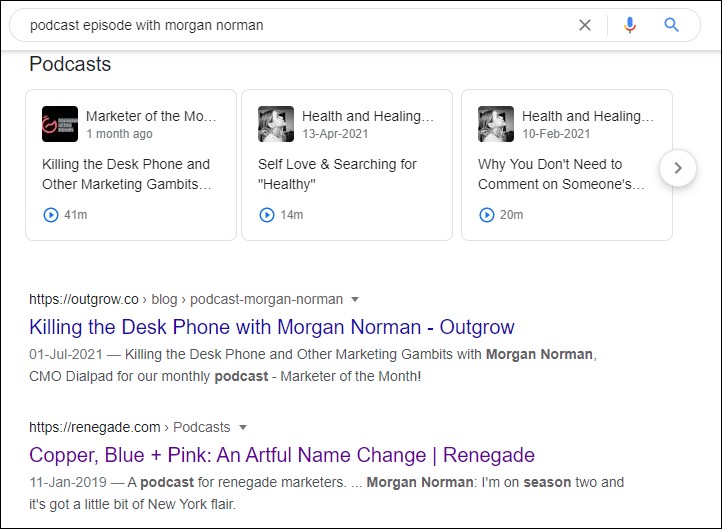The image size is (722, 529).
Task: Expand the dropdown arrow beside renegade.com URL
Action: pos(243,427)
